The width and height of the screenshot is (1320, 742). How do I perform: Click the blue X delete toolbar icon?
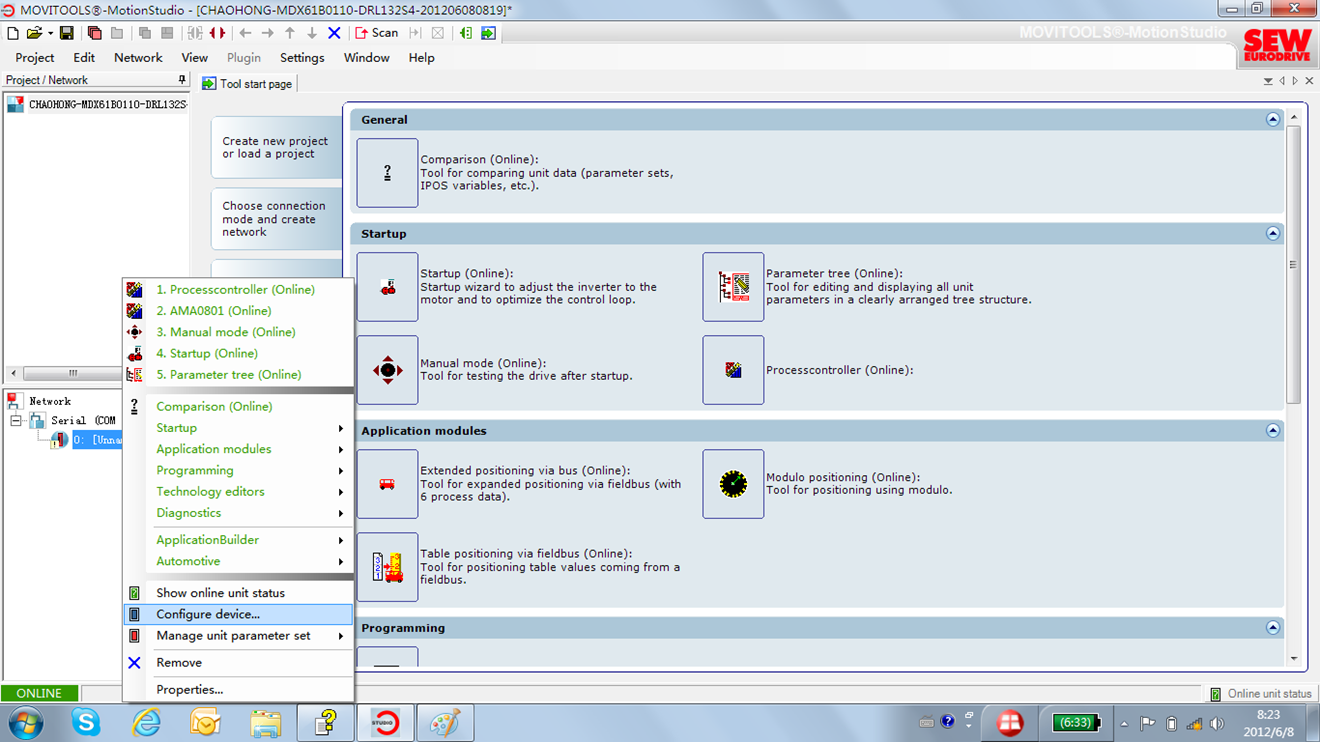click(x=334, y=33)
